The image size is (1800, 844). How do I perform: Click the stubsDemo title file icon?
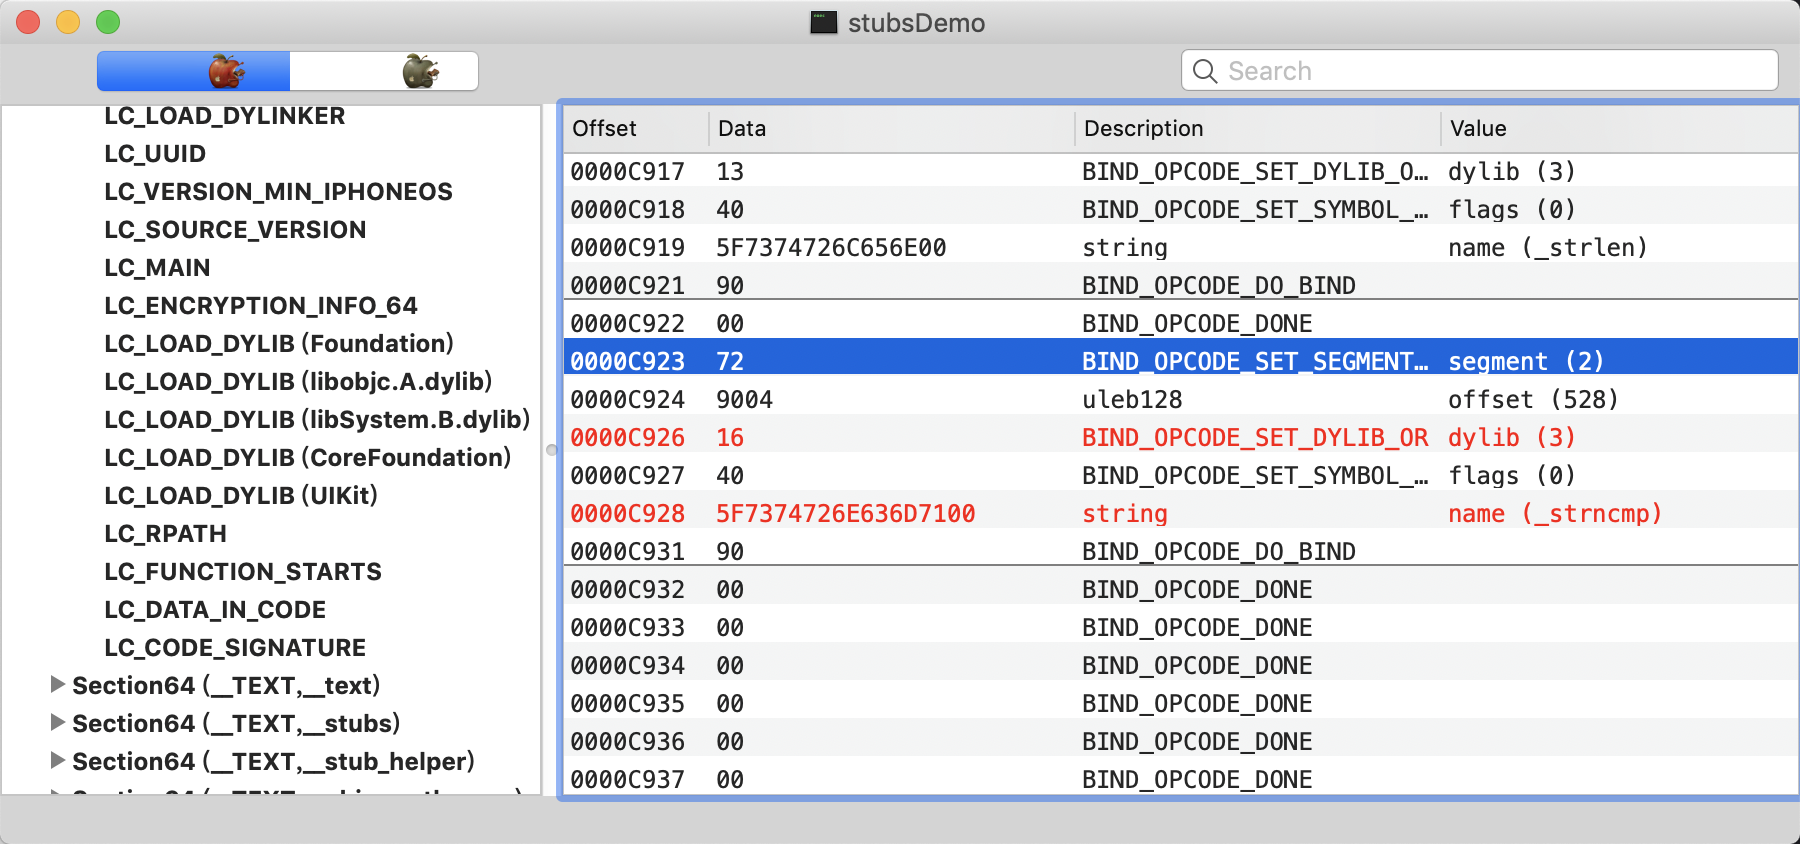click(x=823, y=23)
